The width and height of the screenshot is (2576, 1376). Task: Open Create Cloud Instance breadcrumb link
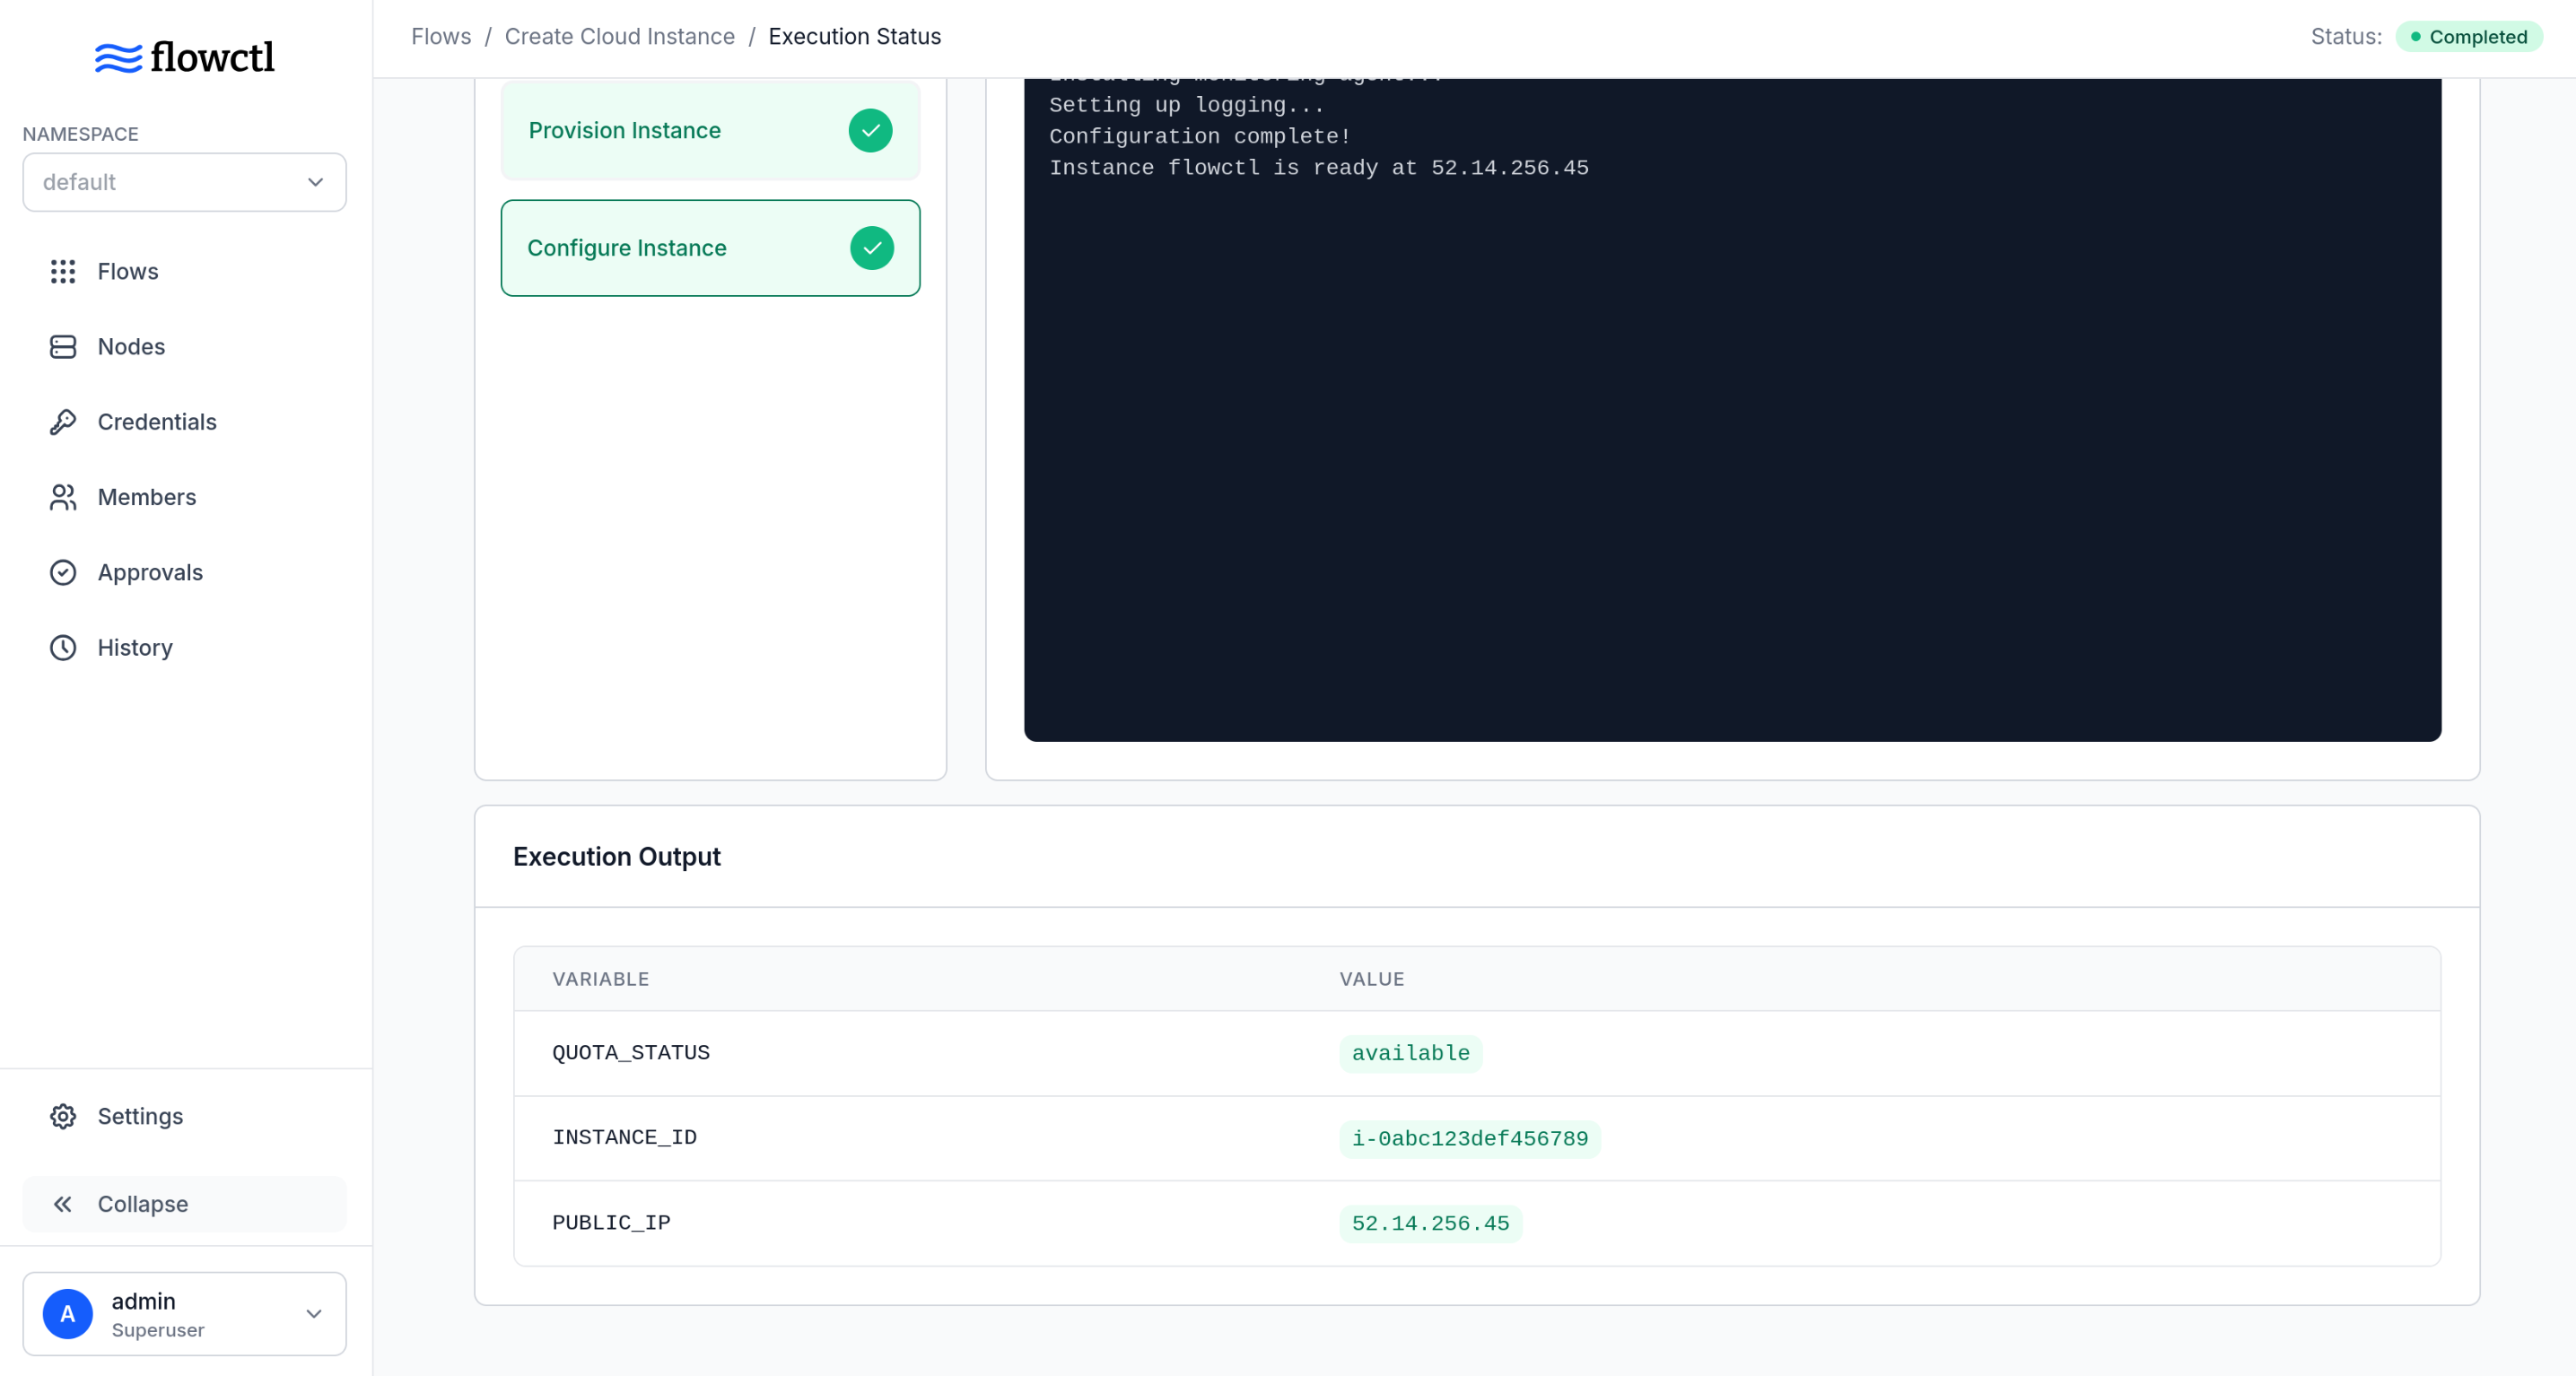619,36
